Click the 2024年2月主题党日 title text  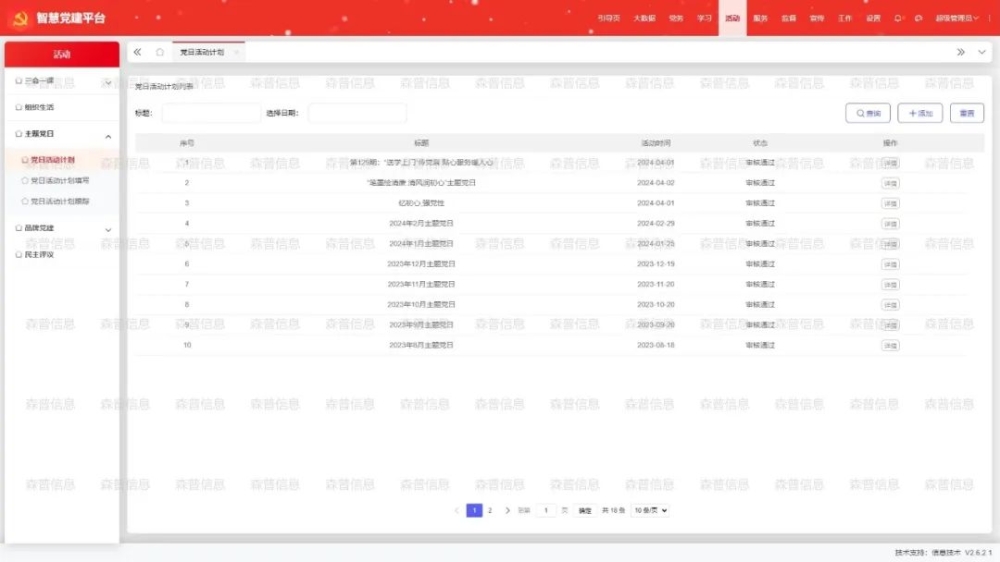pyautogui.click(x=421, y=223)
